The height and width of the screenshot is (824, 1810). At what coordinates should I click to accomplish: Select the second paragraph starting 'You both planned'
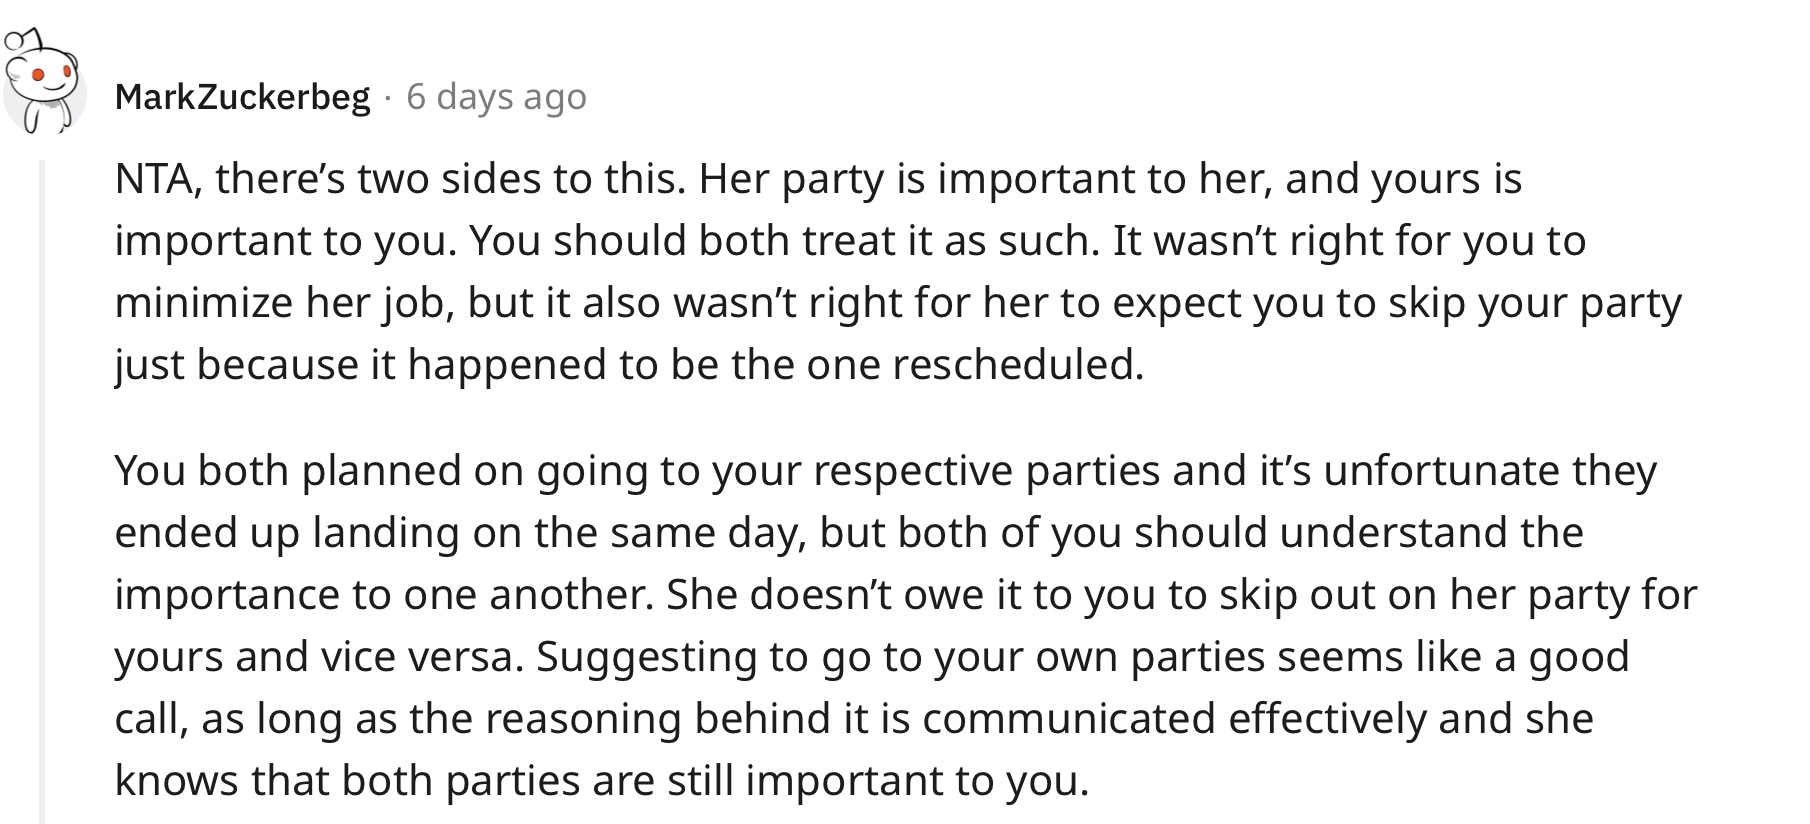(905, 625)
